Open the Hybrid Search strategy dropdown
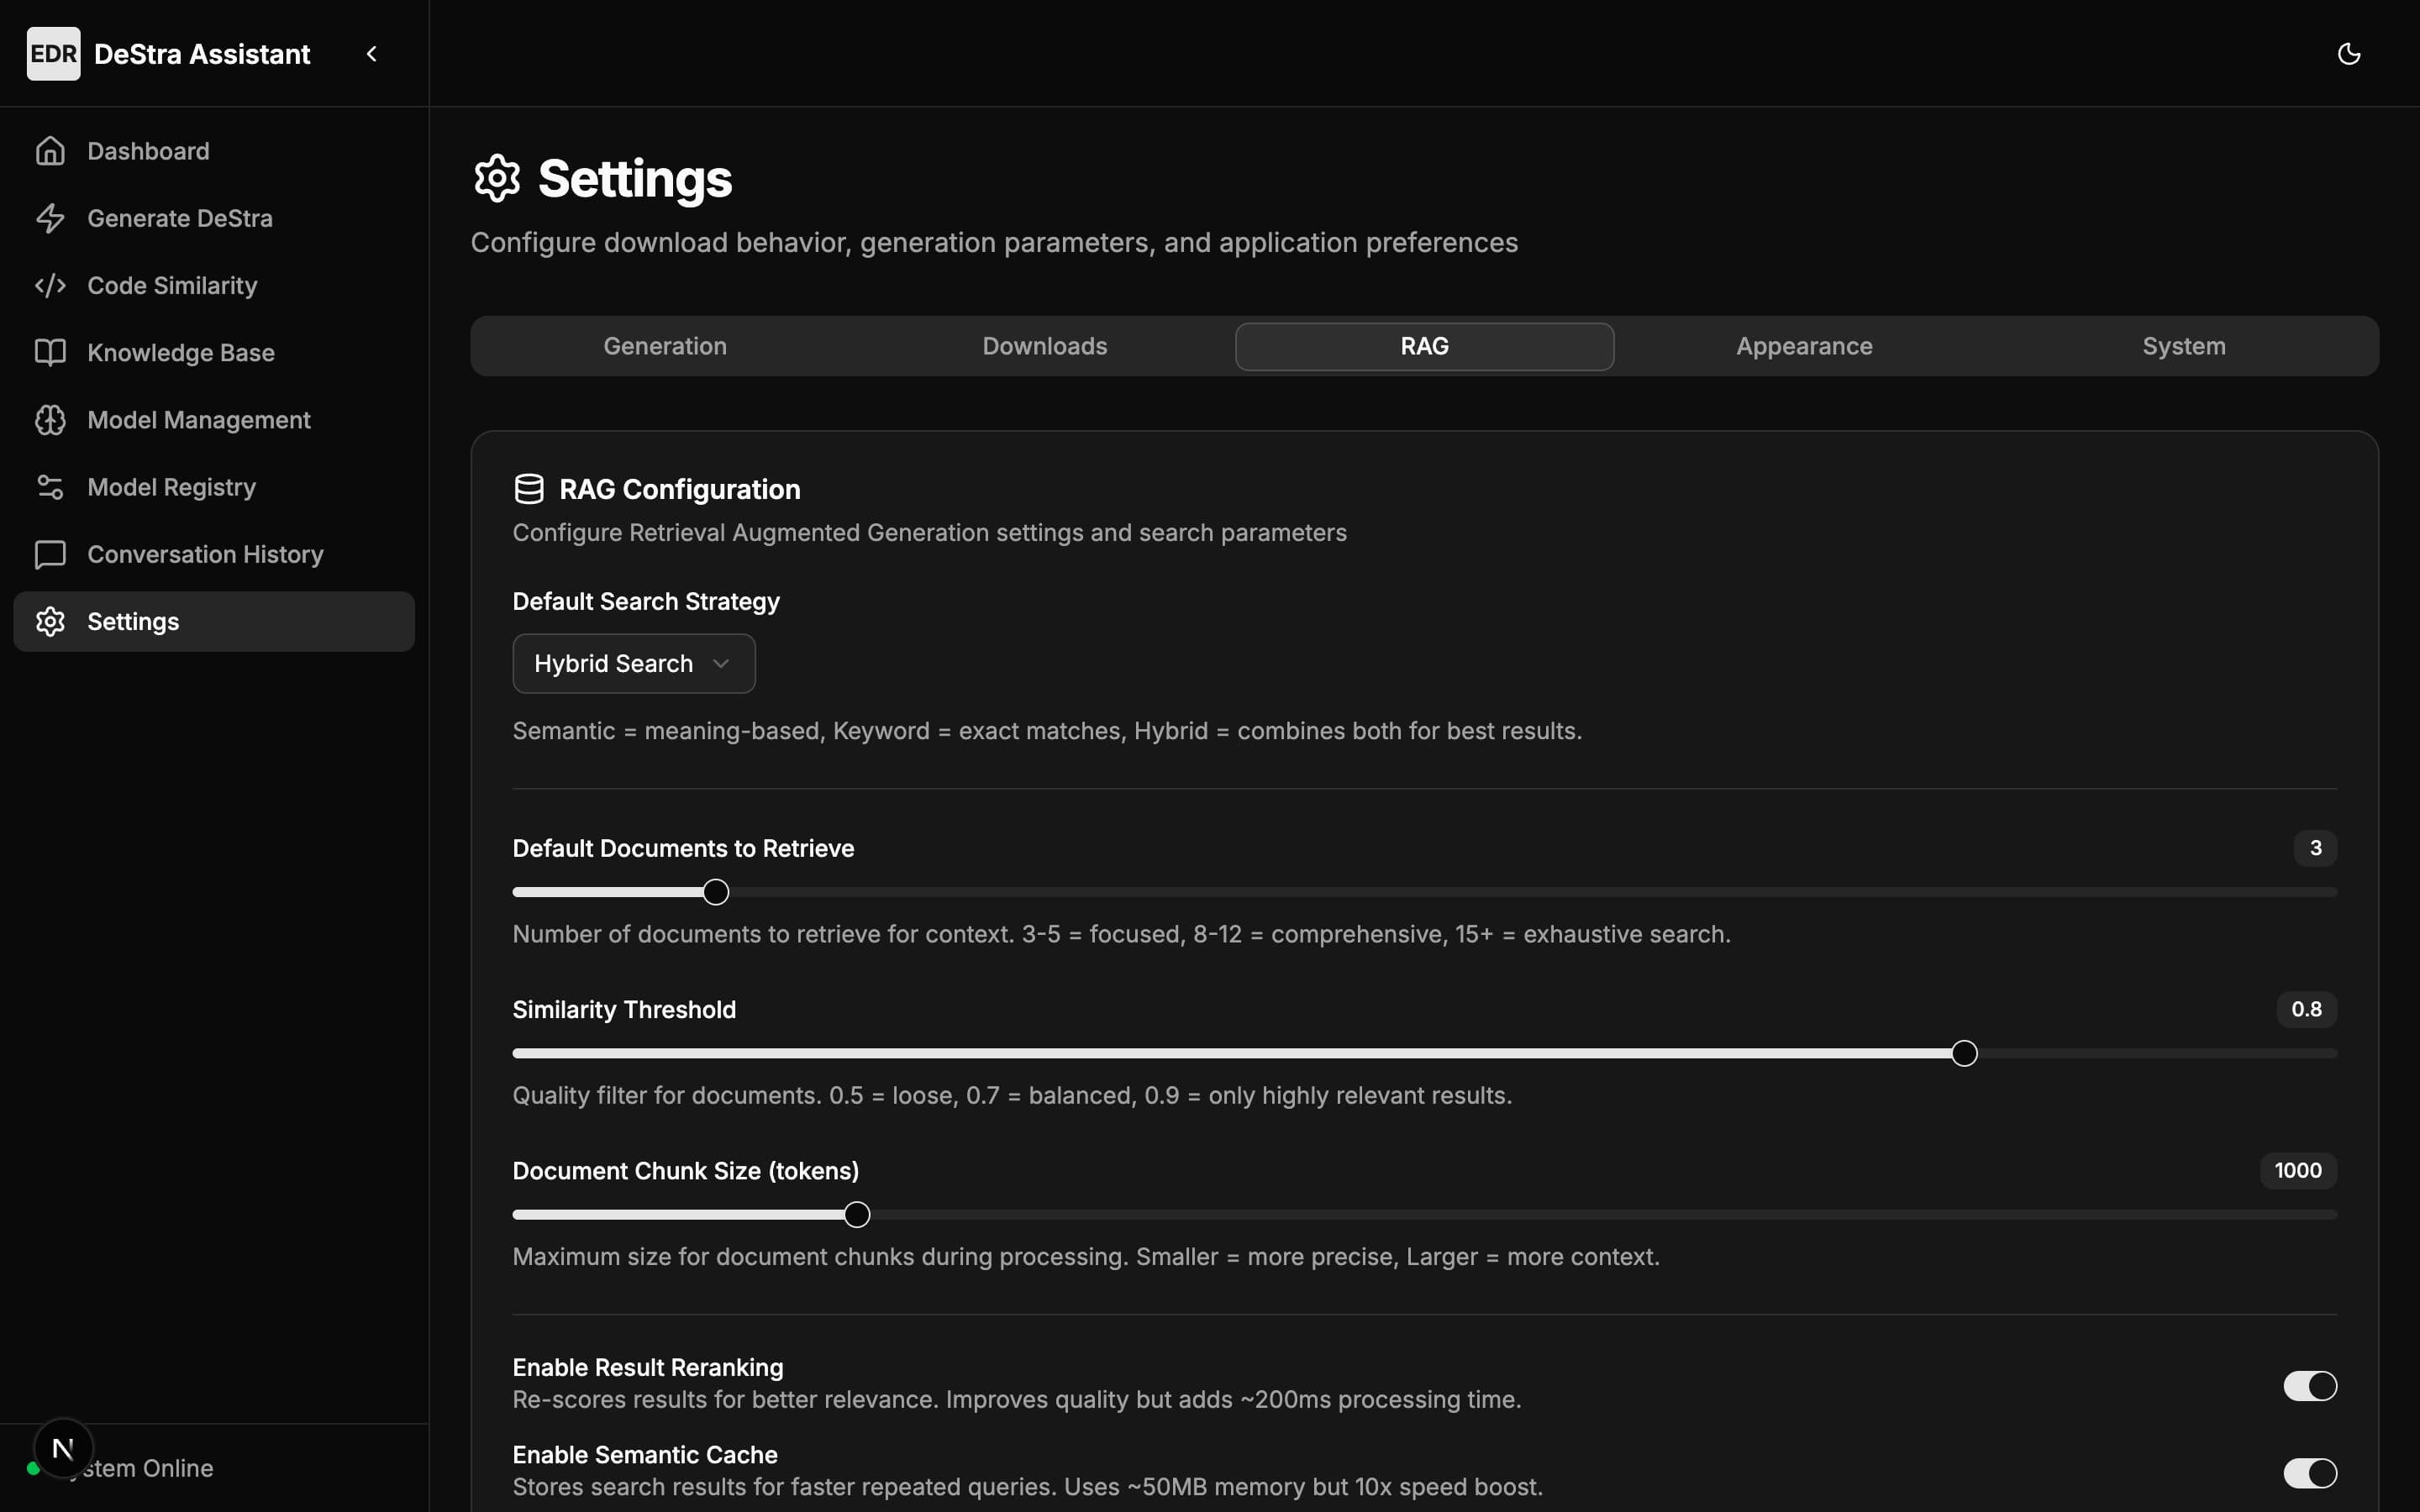 pyautogui.click(x=634, y=663)
